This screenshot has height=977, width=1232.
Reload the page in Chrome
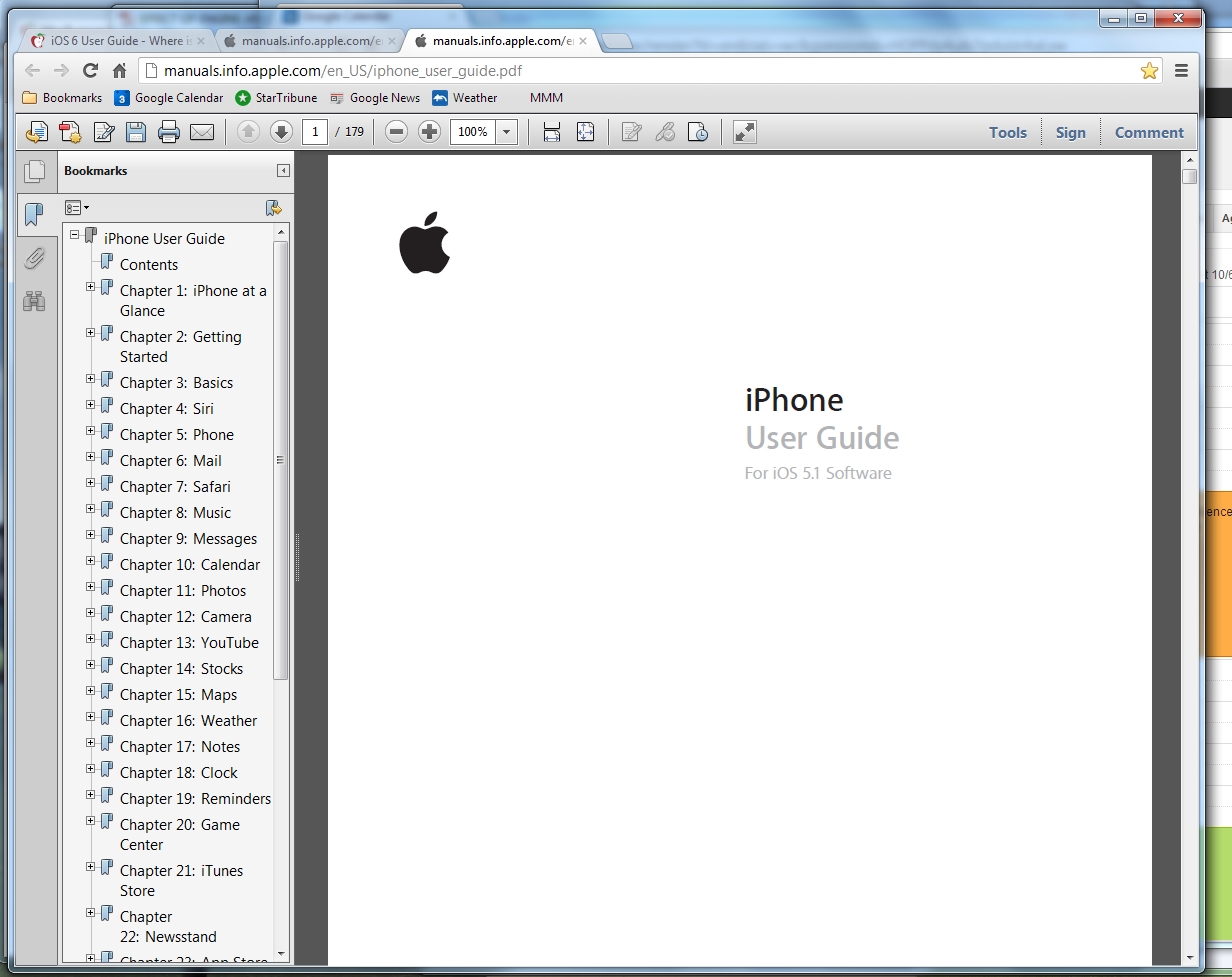coord(90,70)
